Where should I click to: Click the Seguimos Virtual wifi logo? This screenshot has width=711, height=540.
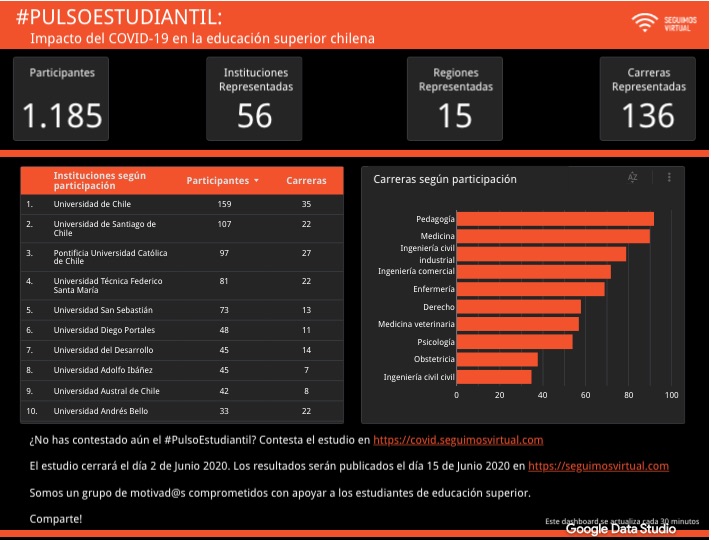(x=664, y=23)
